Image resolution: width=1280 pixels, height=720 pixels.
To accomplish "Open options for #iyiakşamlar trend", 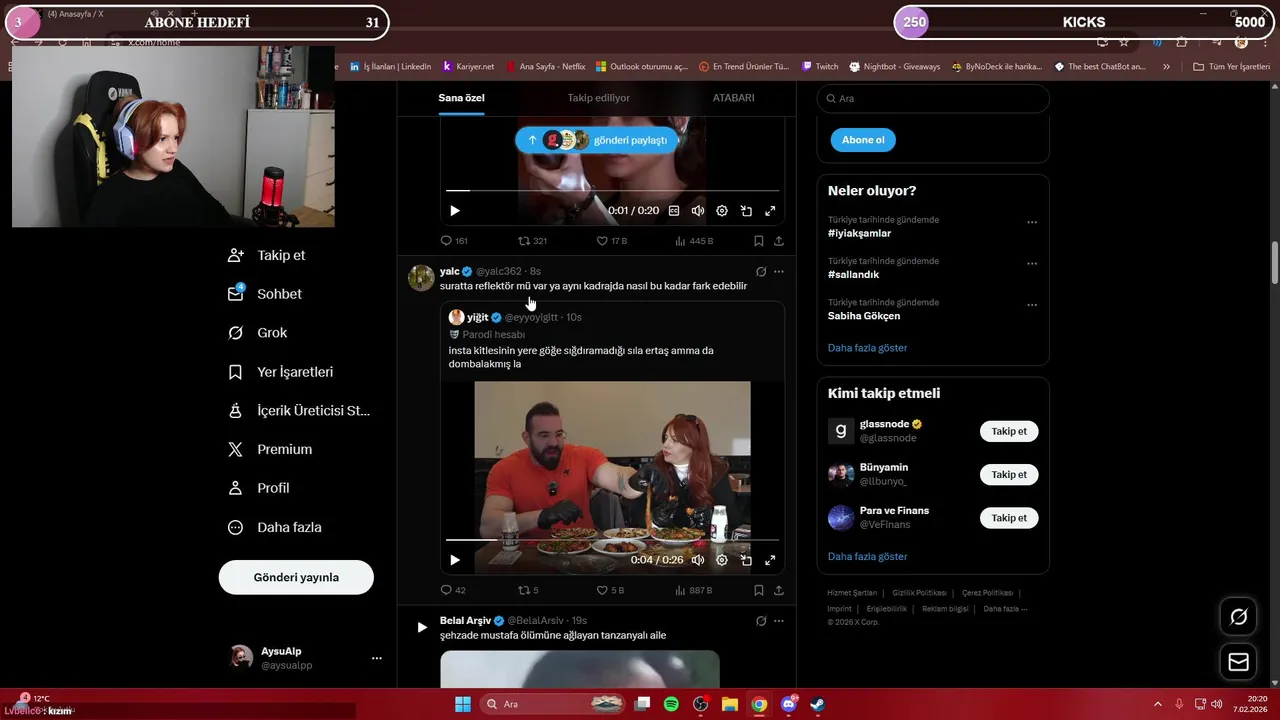I will 1032,222.
